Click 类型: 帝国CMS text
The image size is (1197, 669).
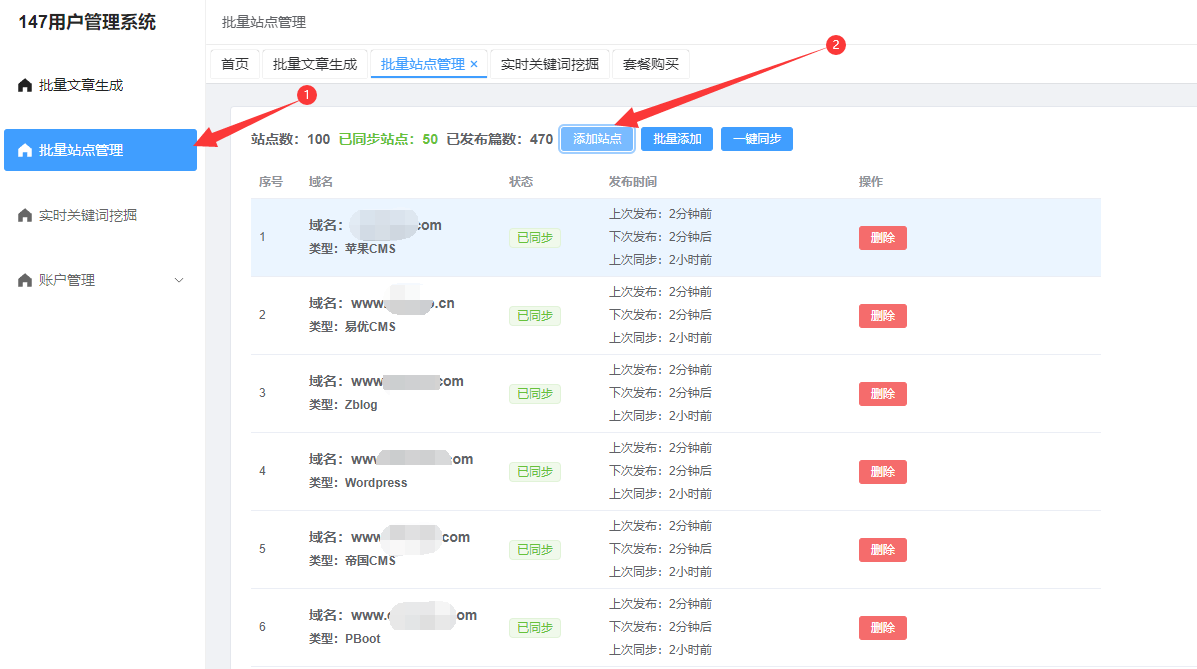(x=352, y=561)
